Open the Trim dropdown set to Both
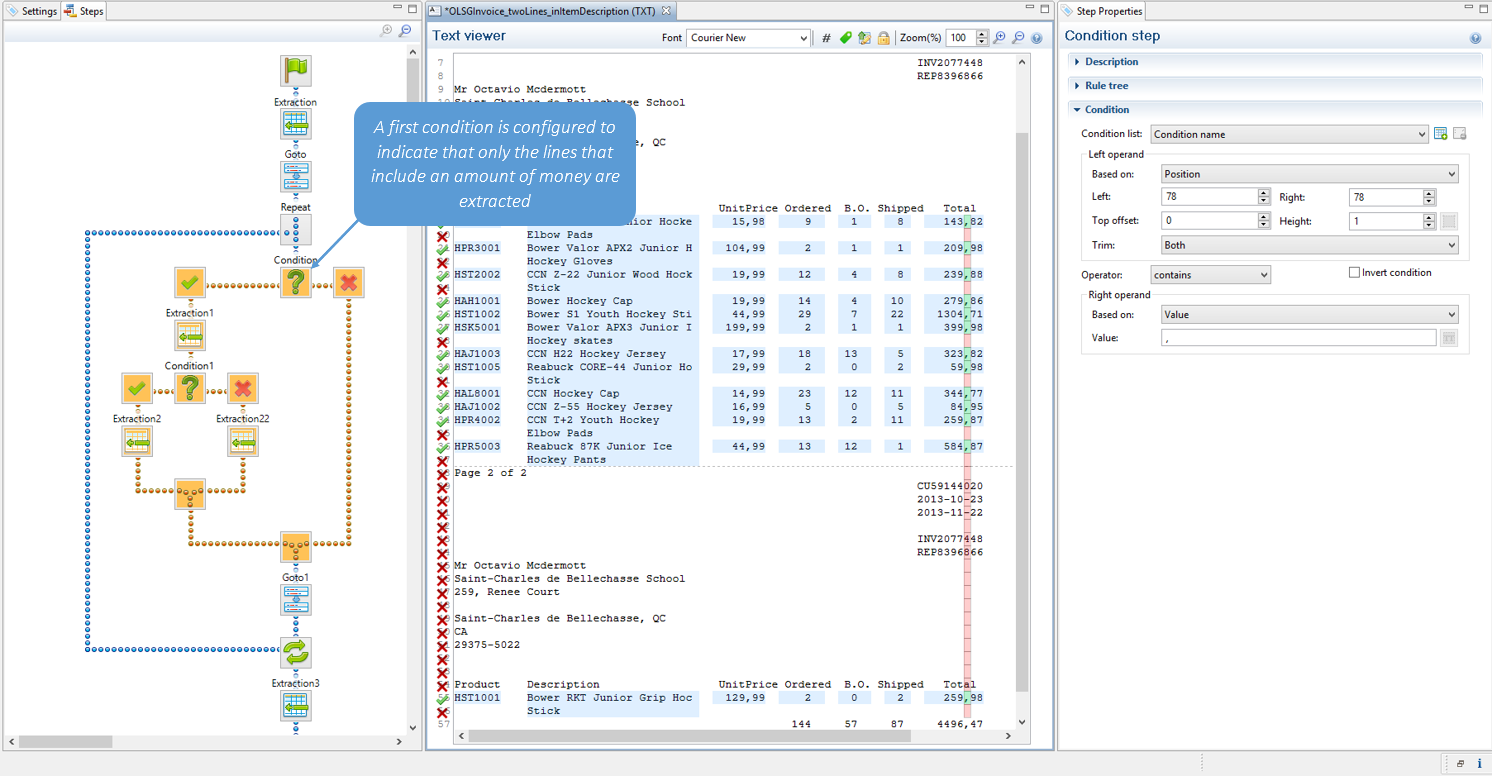The height and width of the screenshot is (776, 1493). pyautogui.click(x=1309, y=245)
